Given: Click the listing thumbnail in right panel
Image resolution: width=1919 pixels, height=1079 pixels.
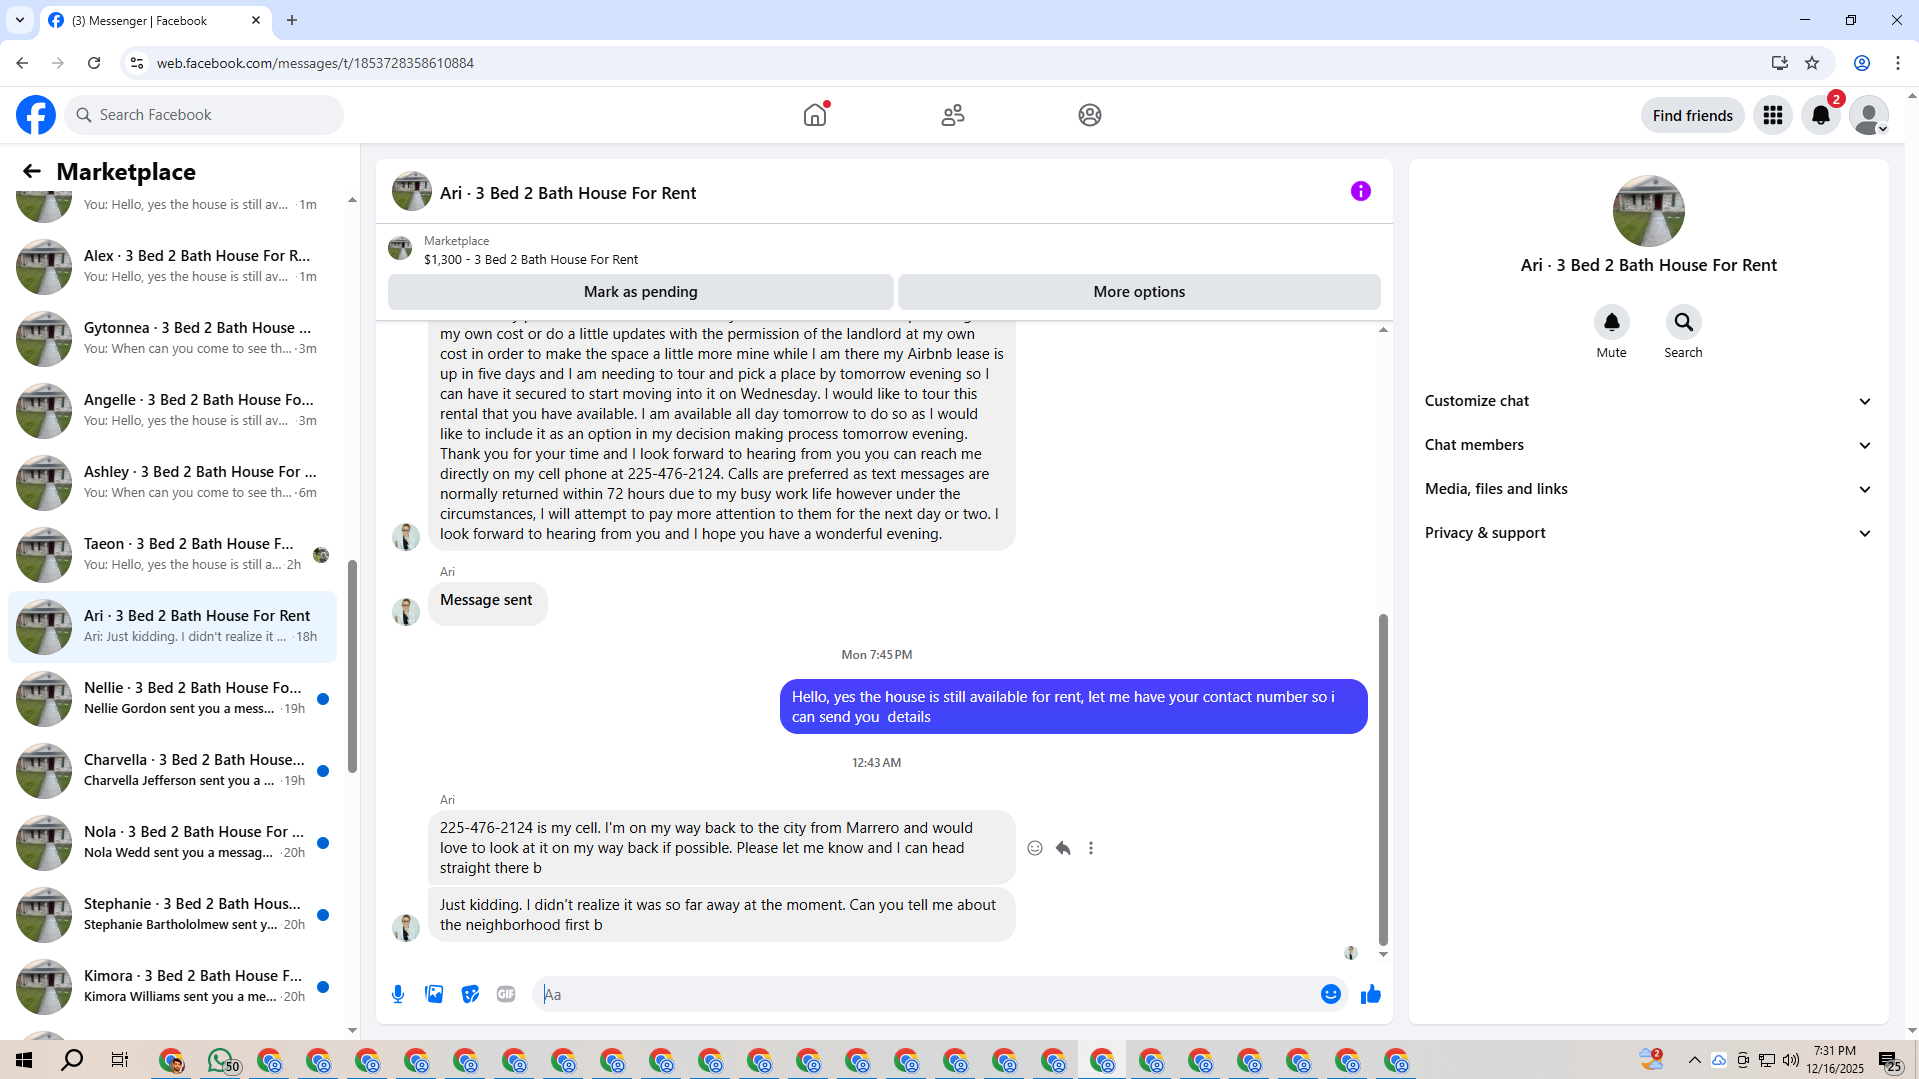Looking at the screenshot, I should 1648,211.
